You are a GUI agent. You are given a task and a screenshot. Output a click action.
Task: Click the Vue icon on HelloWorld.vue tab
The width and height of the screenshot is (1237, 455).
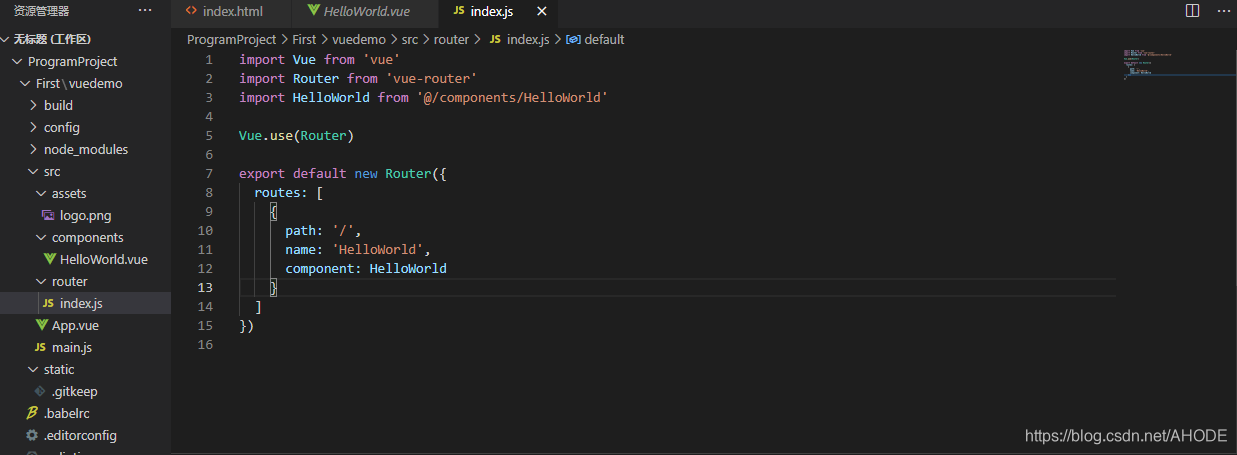point(314,11)
